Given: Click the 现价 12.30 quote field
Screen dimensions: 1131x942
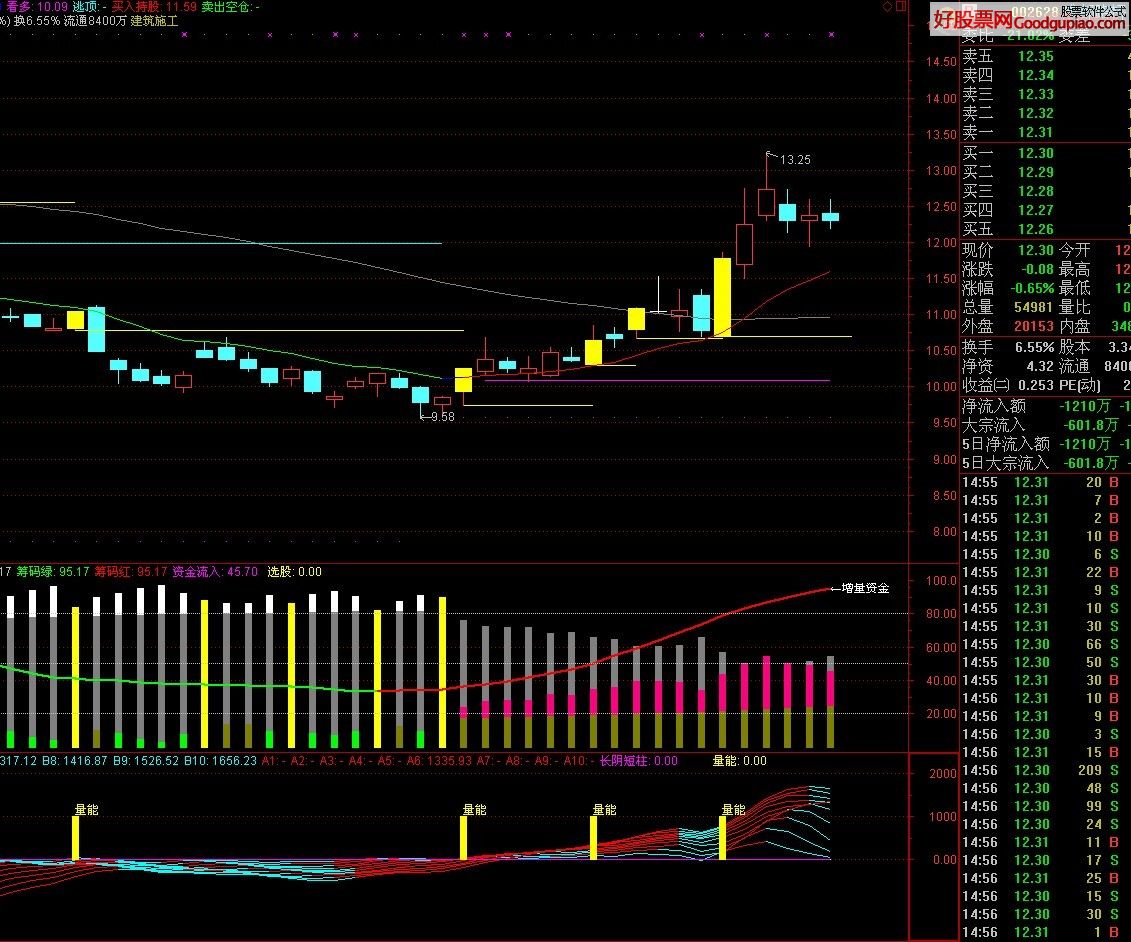Looking at the screenshot, I should 1008,250.
